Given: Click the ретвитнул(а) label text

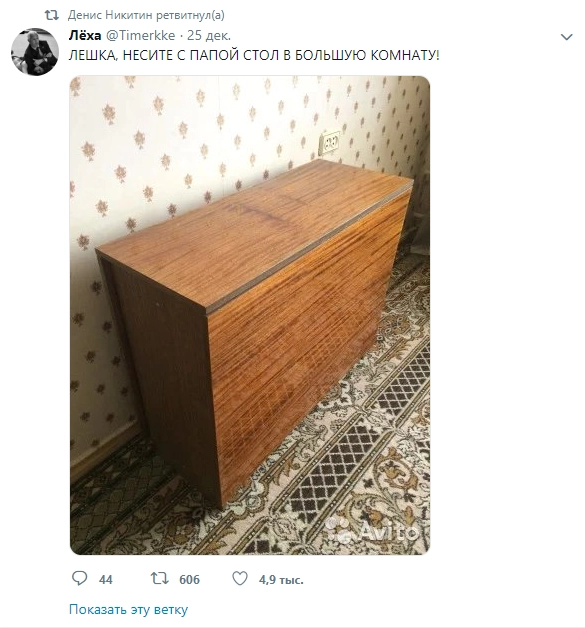Looking at the screenshot, I should 190,15.
